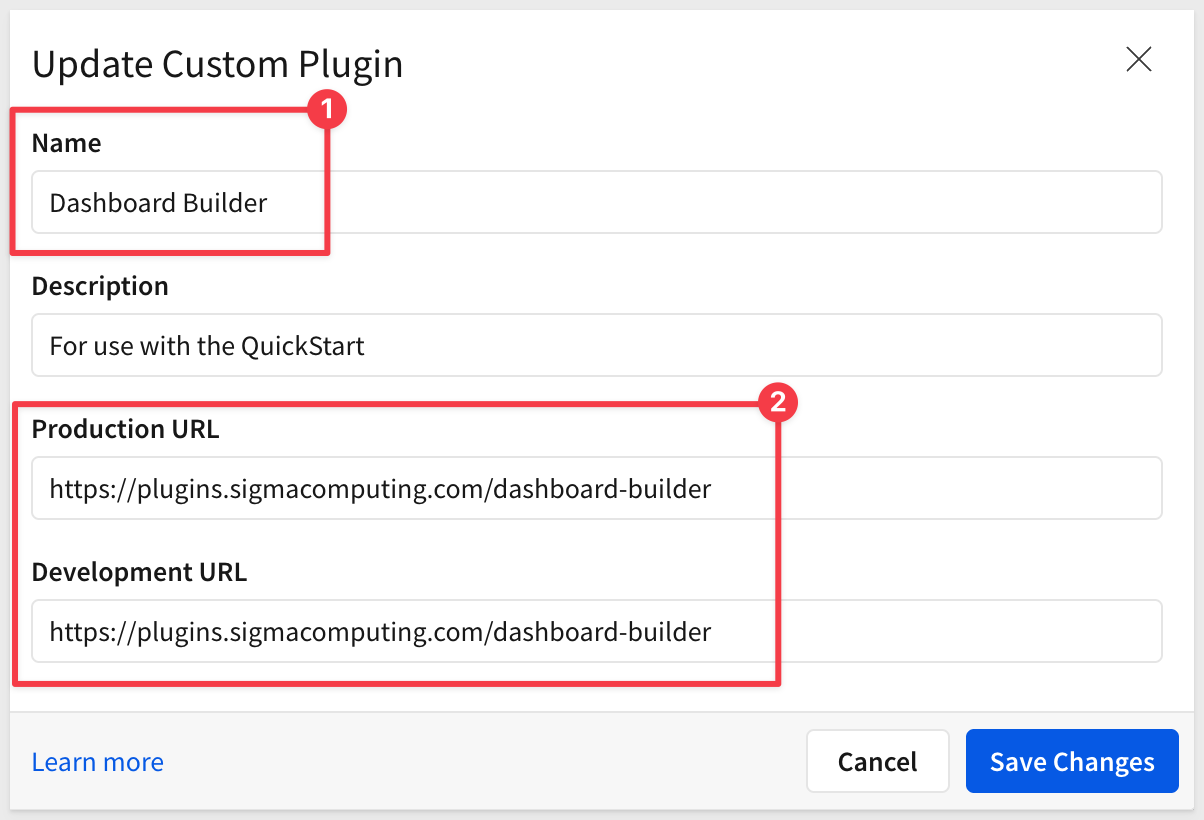Click empty gray footer beside Learn more
This screenshot has height=820, width=1204.
[x=480, y=762]
